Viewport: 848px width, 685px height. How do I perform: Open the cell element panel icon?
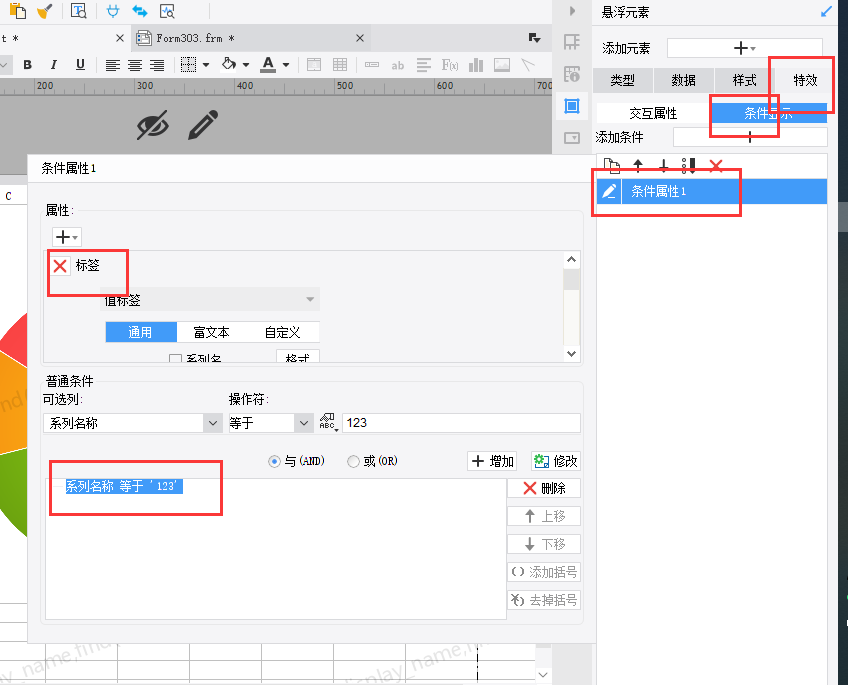pyautogui.click(x=572, y=42)
